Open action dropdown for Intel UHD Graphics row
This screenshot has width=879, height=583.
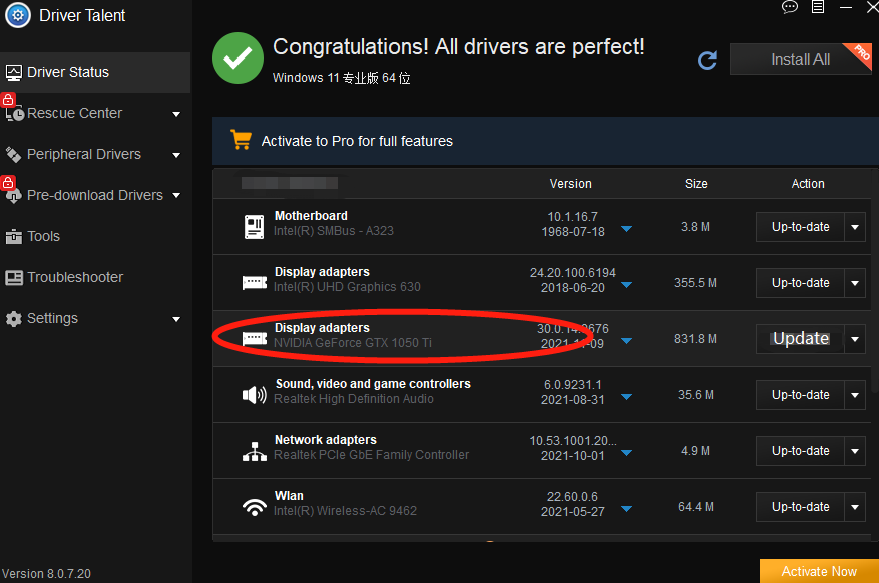855,283
